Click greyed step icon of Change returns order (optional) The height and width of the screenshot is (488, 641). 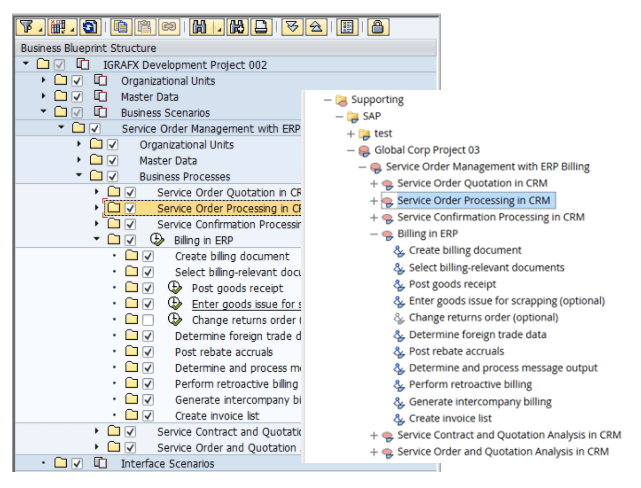399,318
